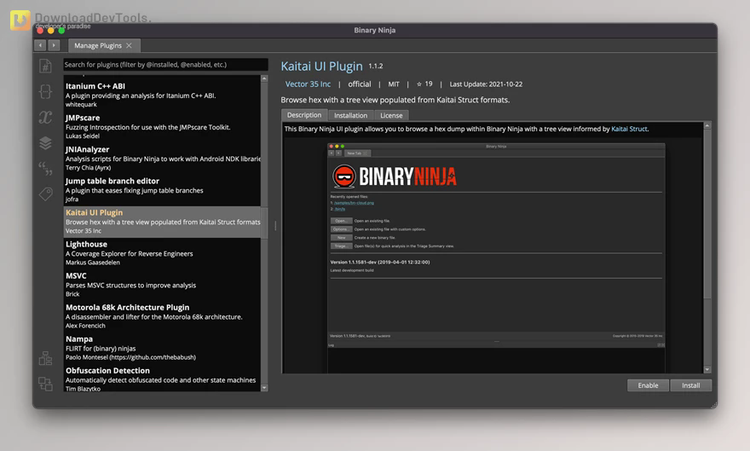The width and height of the screenshot is (750, 451).
Task: Focus the Search for plugins field
Action: tap(165, 65)
